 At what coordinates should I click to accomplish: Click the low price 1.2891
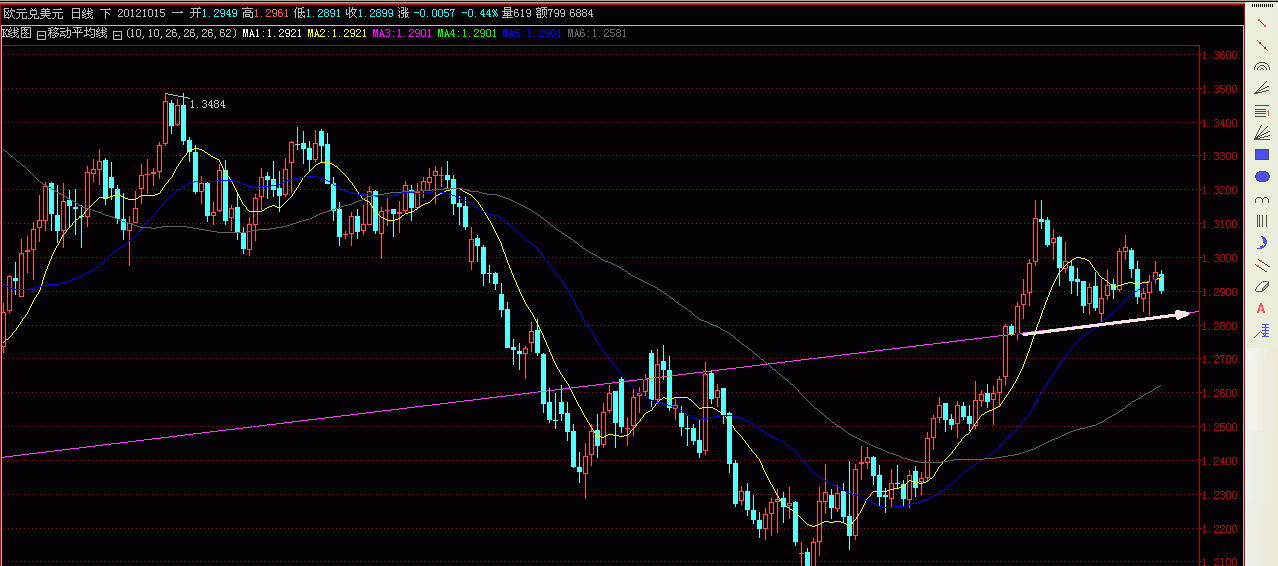click(x=323, y=13)
